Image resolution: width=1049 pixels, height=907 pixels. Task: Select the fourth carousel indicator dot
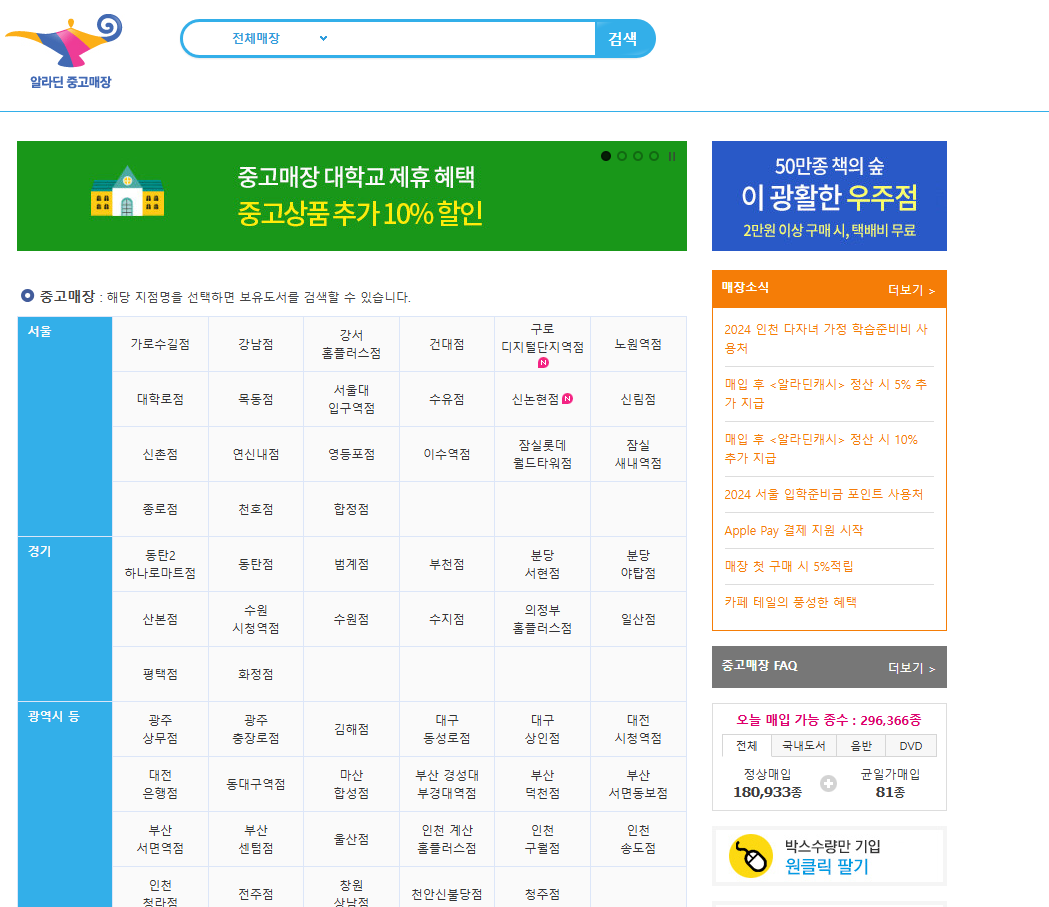(652, 156)
